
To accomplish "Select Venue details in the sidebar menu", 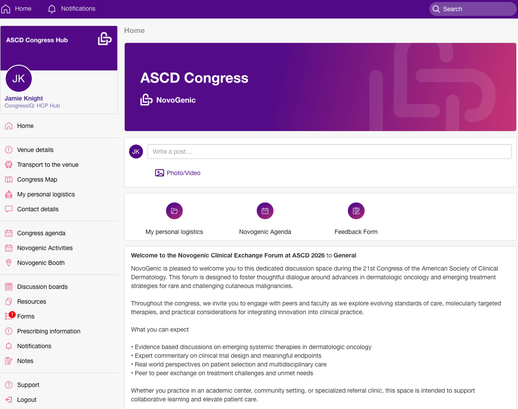I will (35, 150).
